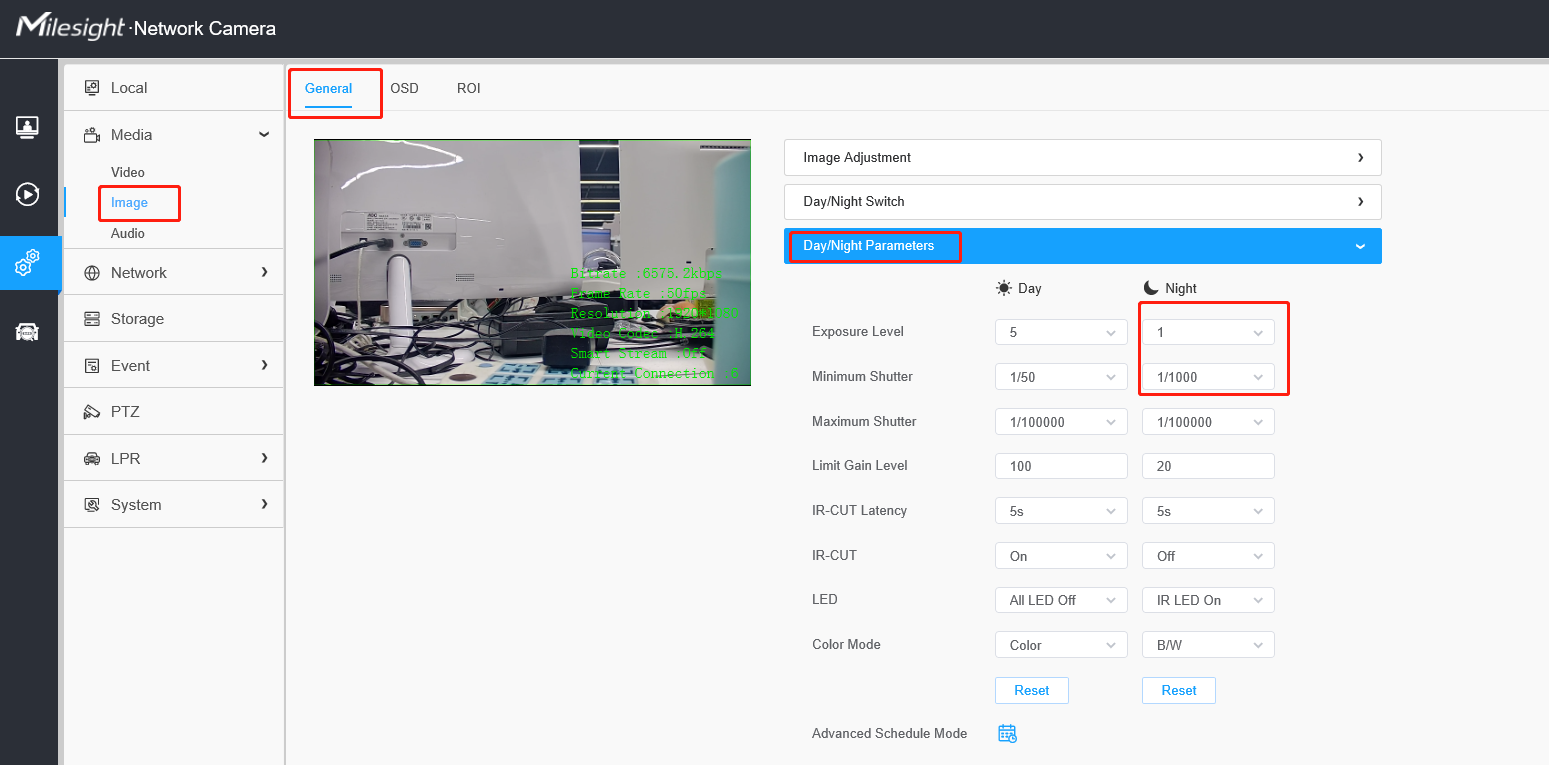Open the Video submenu item

(128, 172)
